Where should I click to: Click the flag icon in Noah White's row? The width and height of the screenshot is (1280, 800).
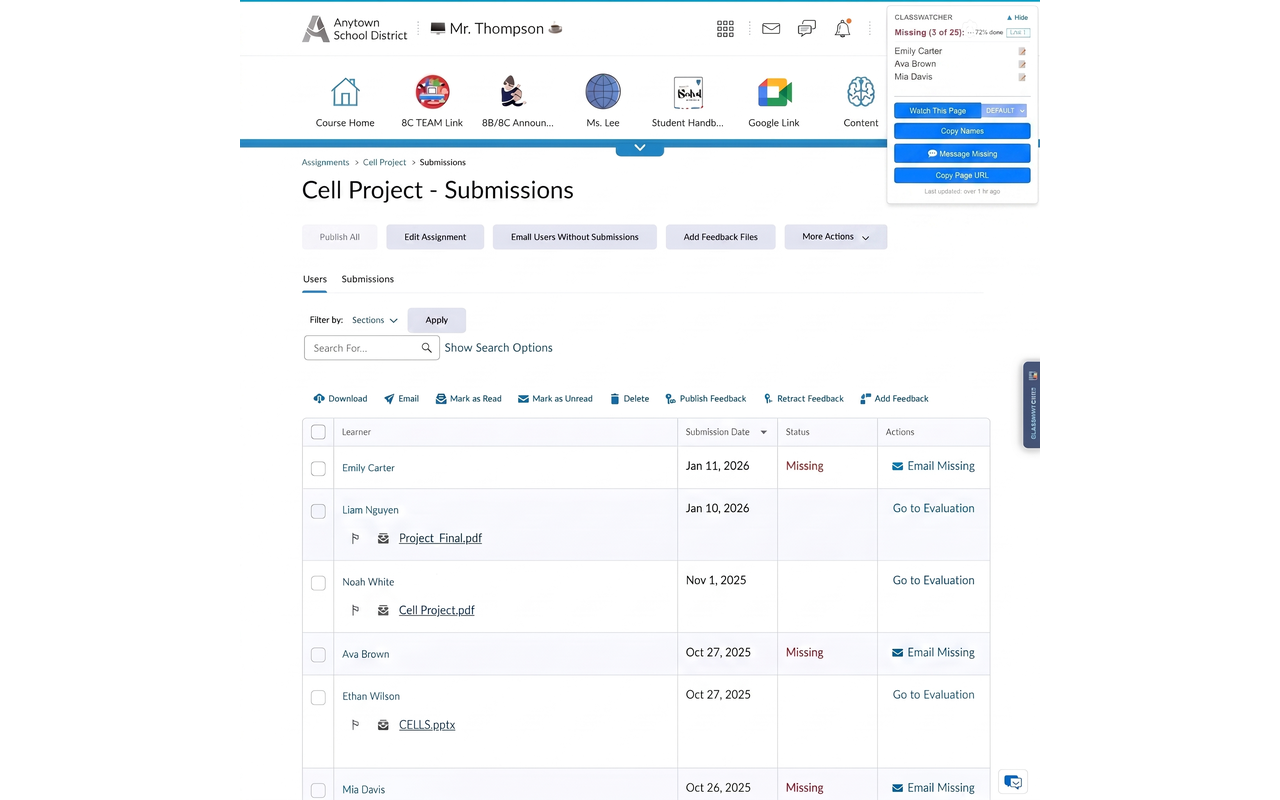point(355,610)
